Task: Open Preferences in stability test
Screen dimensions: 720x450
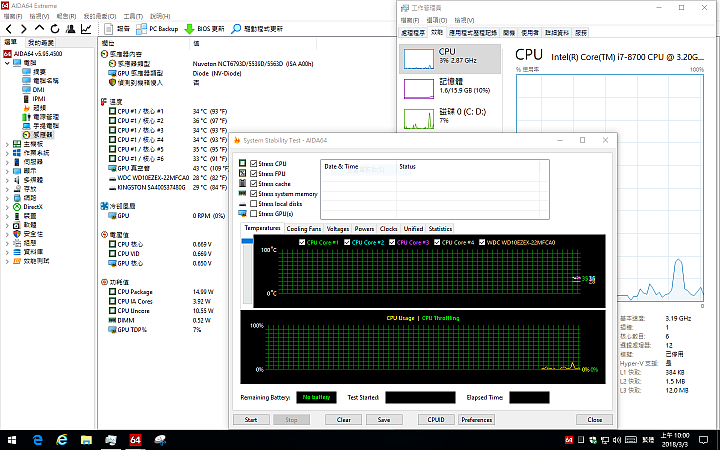Action: (x=477, y=420)
